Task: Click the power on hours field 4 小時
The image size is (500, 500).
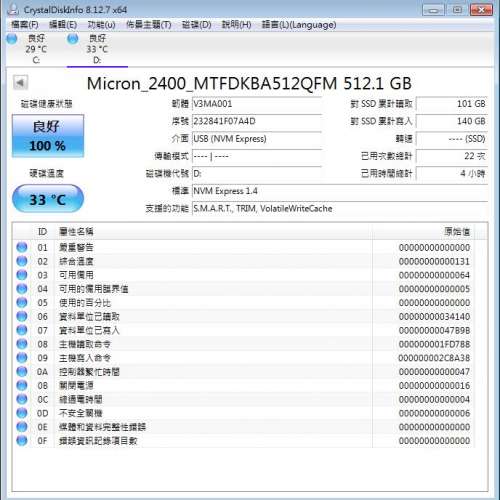Action: coord(452,173)
